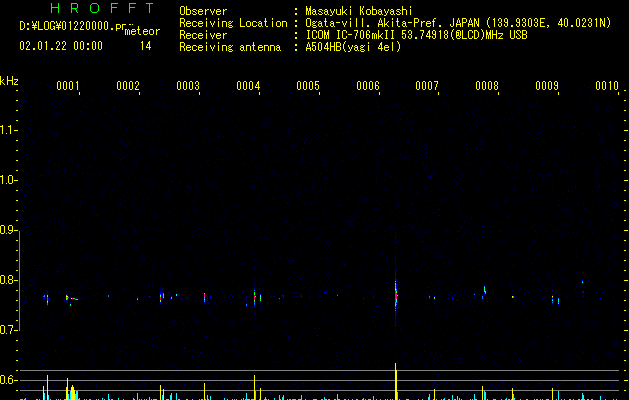Click the 0.8 kHz axis label
Viewport: 629px width, 400px height.
coord(8,280)
